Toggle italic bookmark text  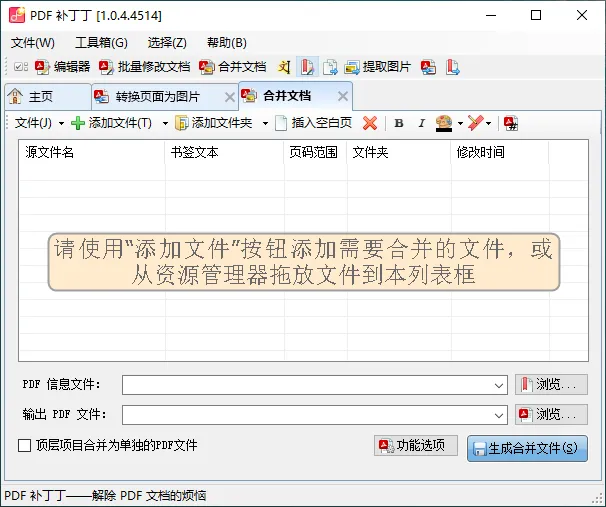coord(421,123)
